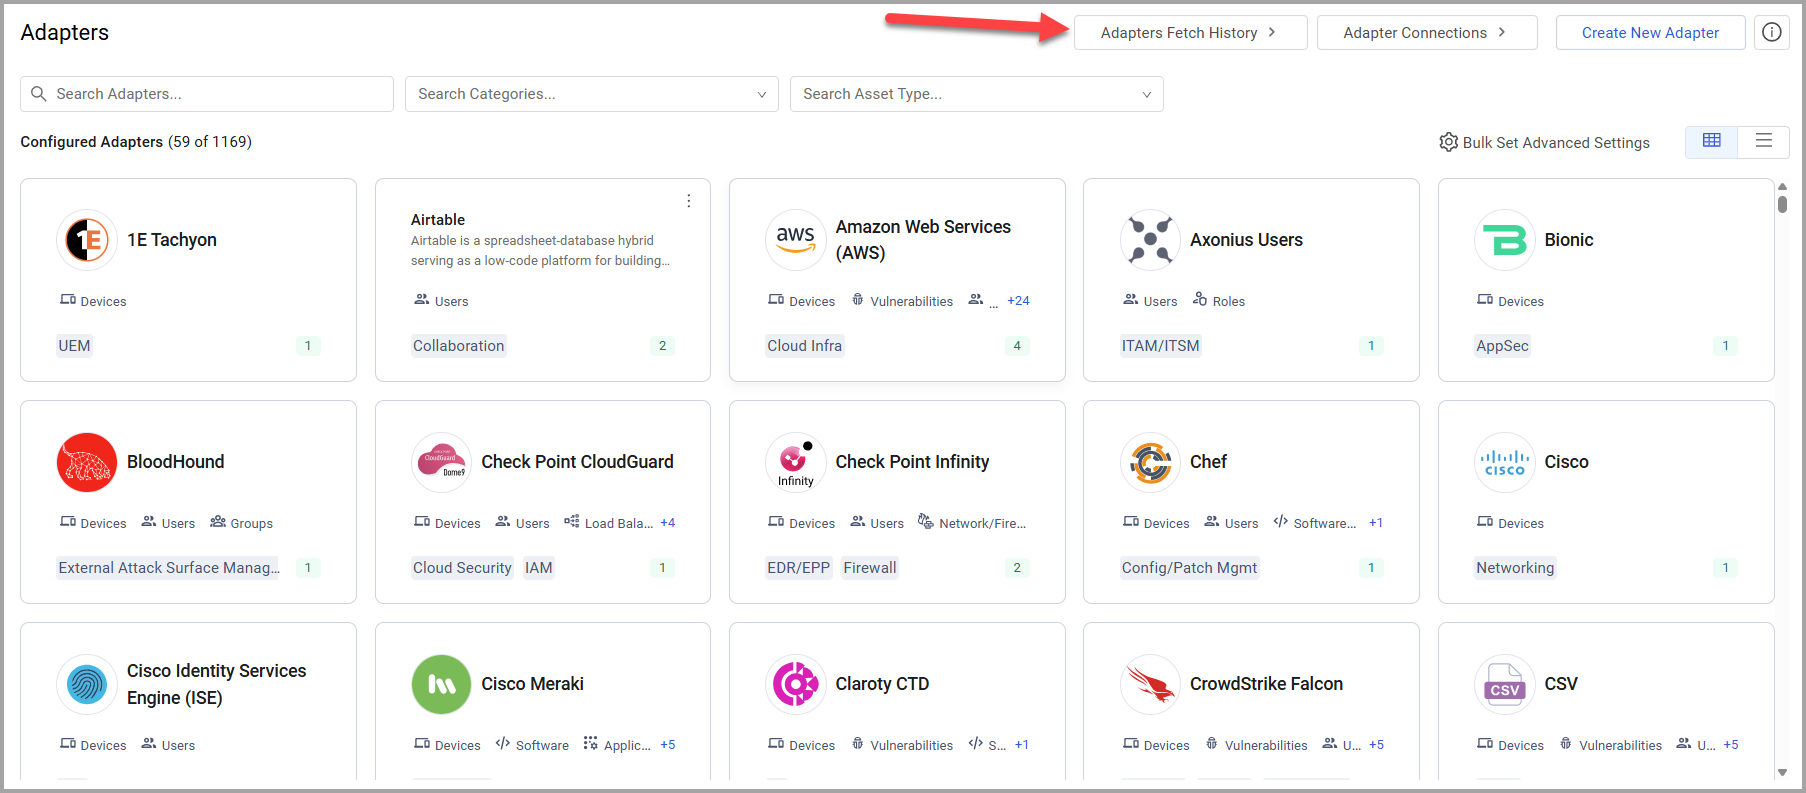
Task: Click the scrollbar down arrow
Action: coord(1782,772)
